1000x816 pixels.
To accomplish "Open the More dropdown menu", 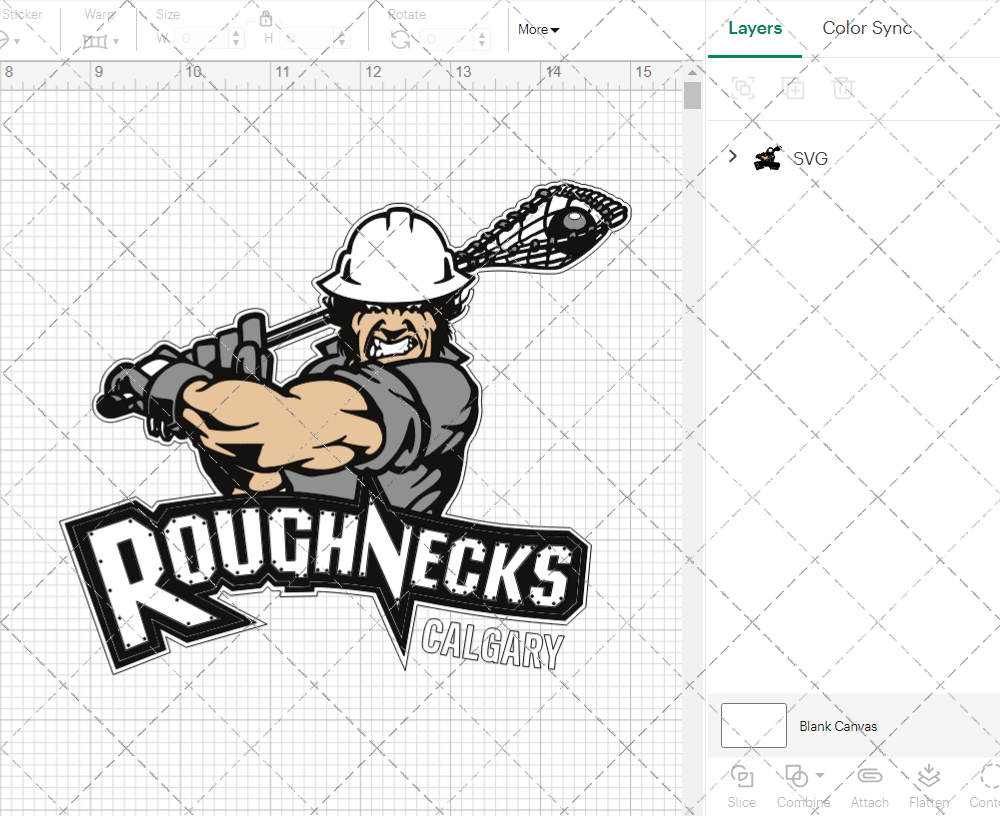I will pos(538,29).
